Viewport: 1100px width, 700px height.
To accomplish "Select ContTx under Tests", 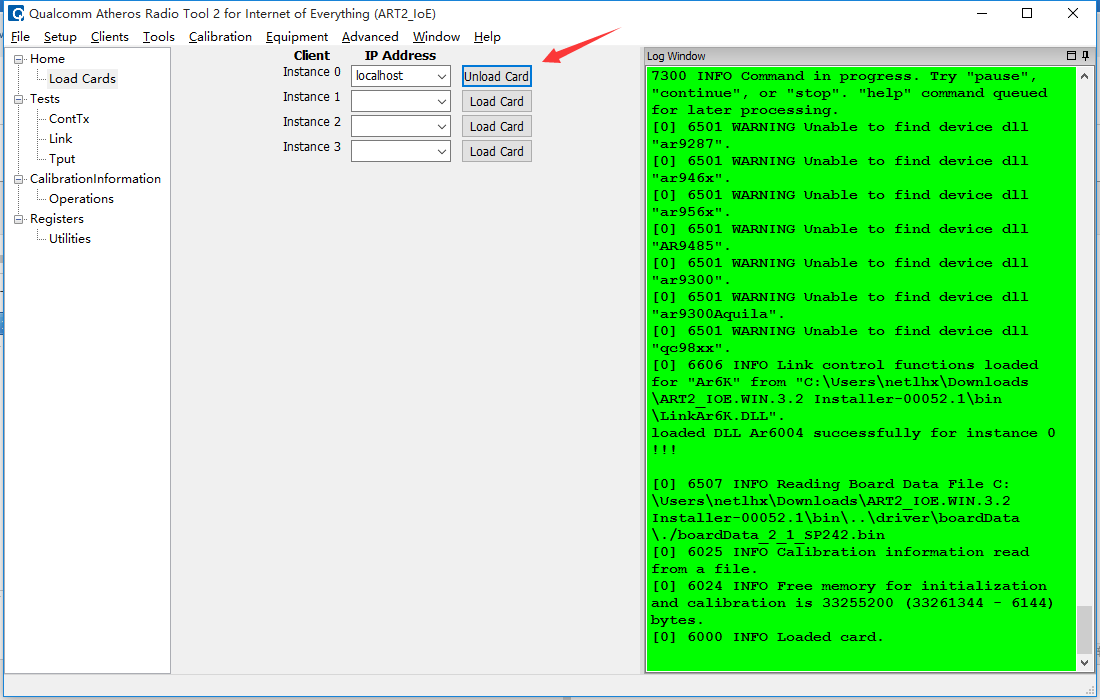I will pyautogui.click(x=69, y=119).
